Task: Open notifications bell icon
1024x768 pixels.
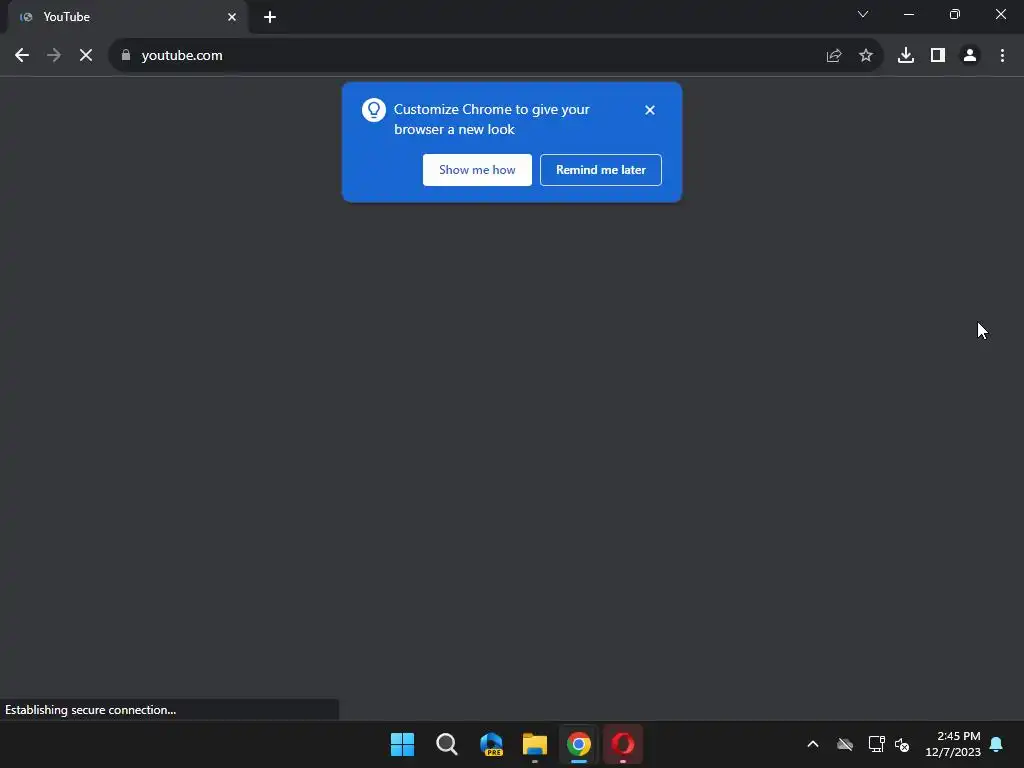Action: tap(997, 744)
